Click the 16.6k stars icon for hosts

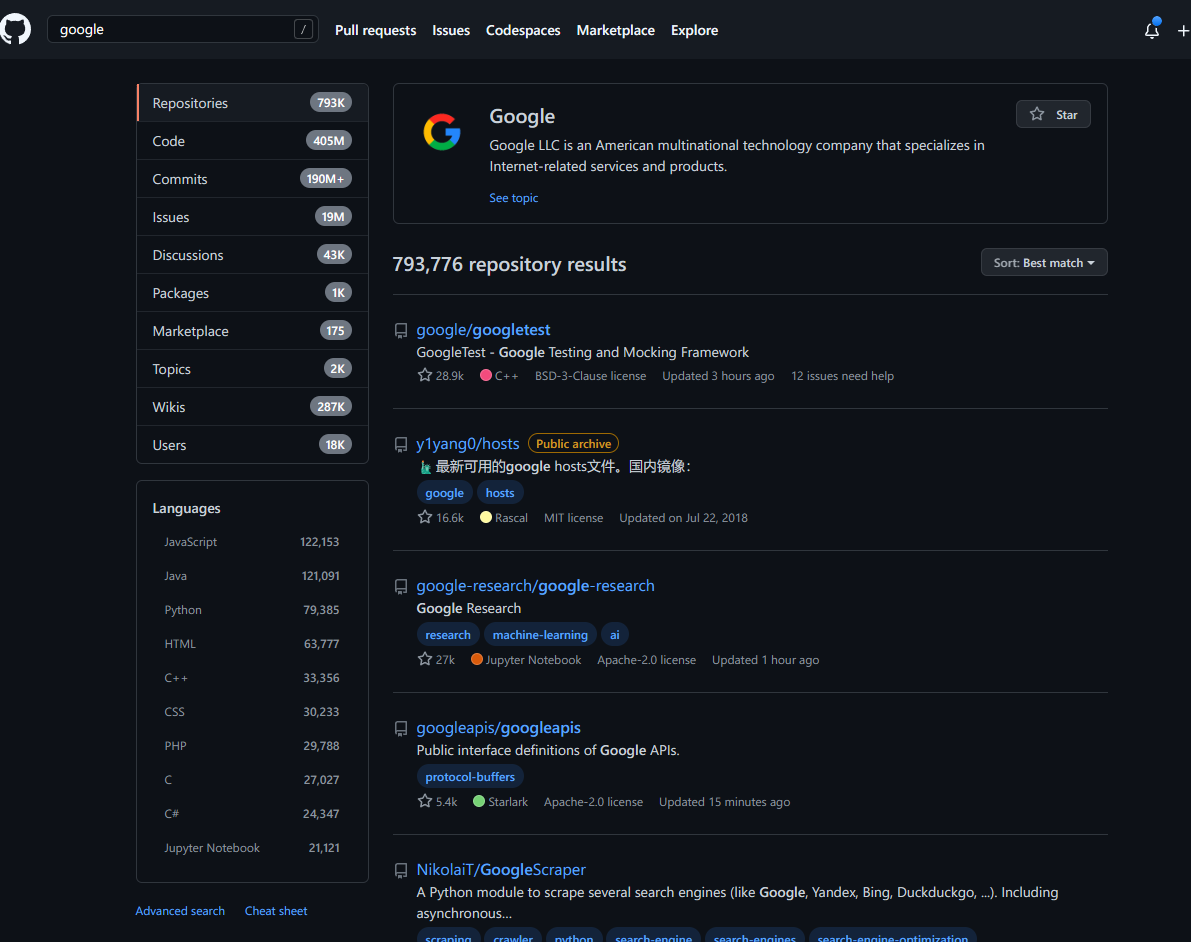[x=425, y=517]
